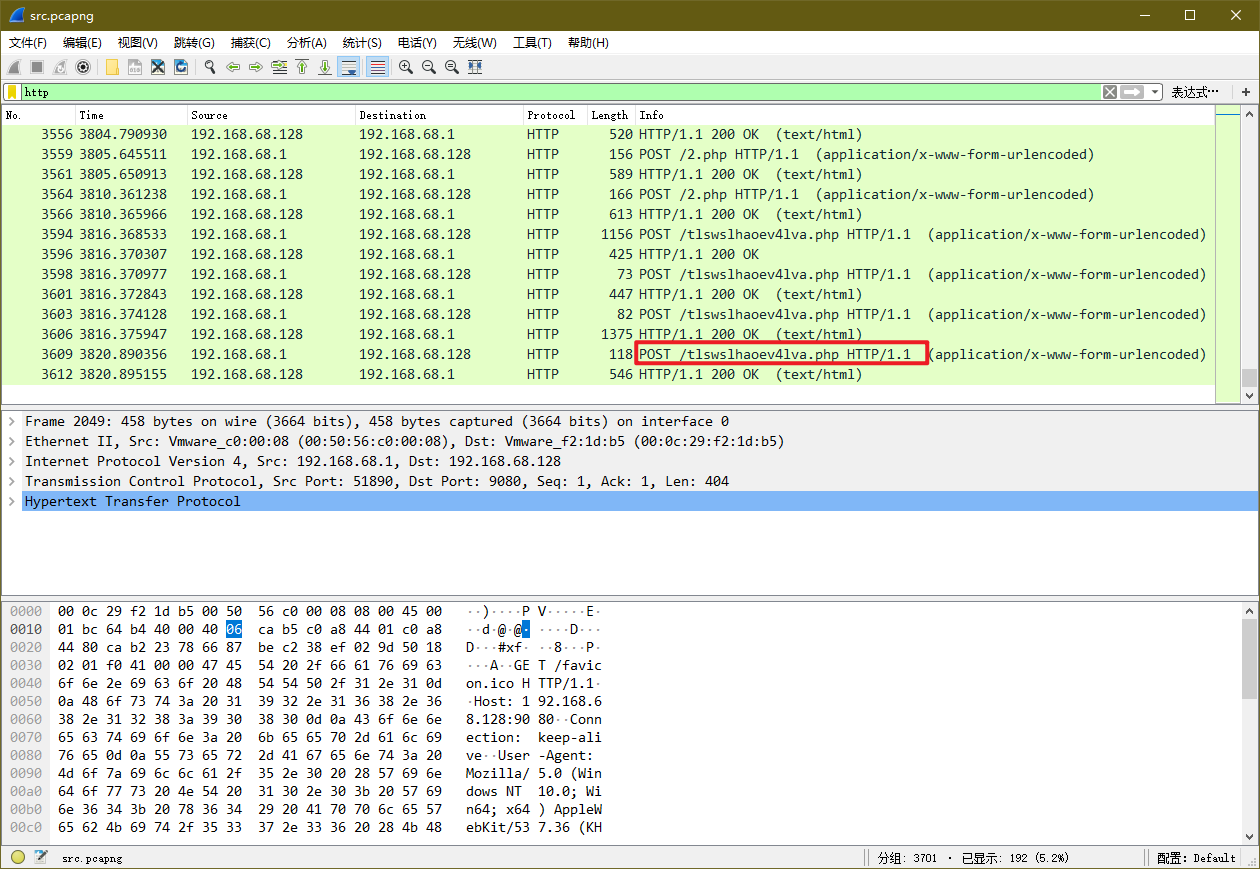
Task: Open recent display filters dropdown
Action: [x=1156, y=92]
